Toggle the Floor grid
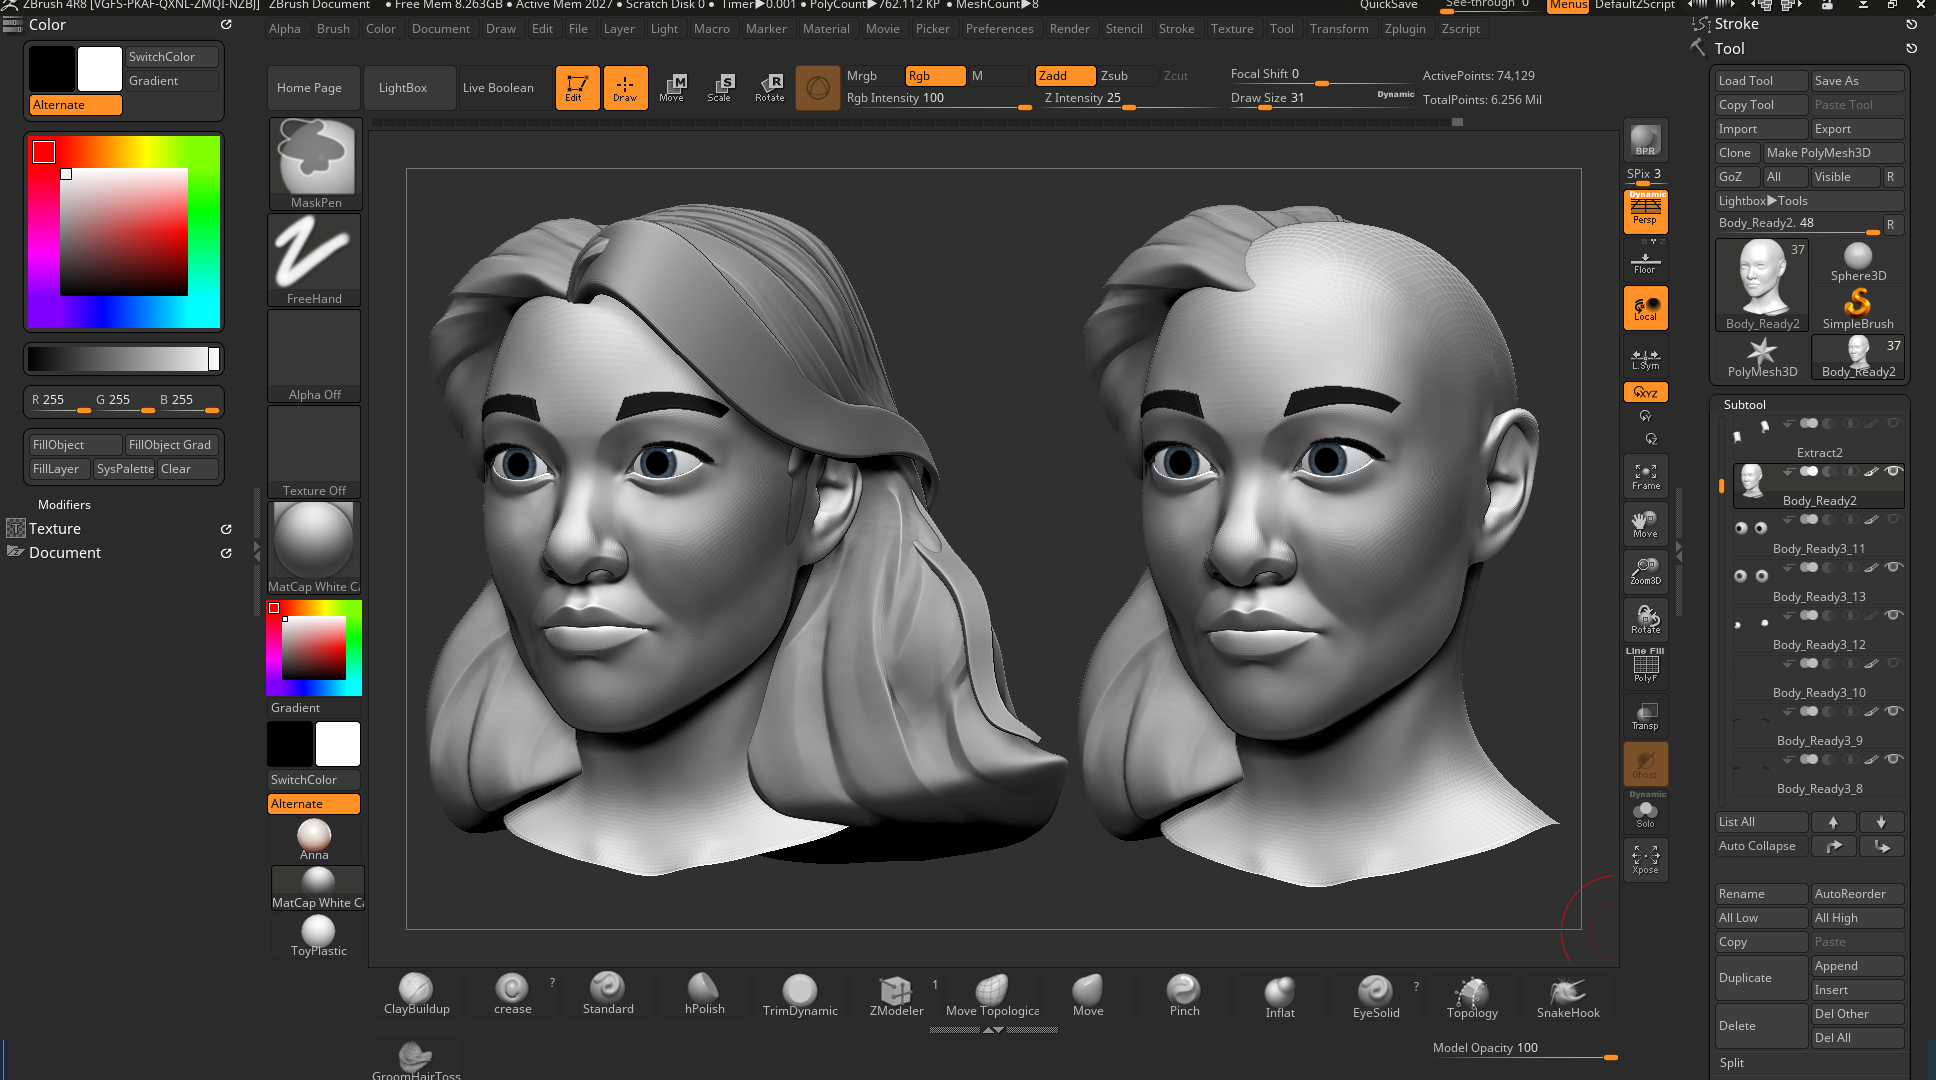1936x1080 pixels. [1645, 262]
